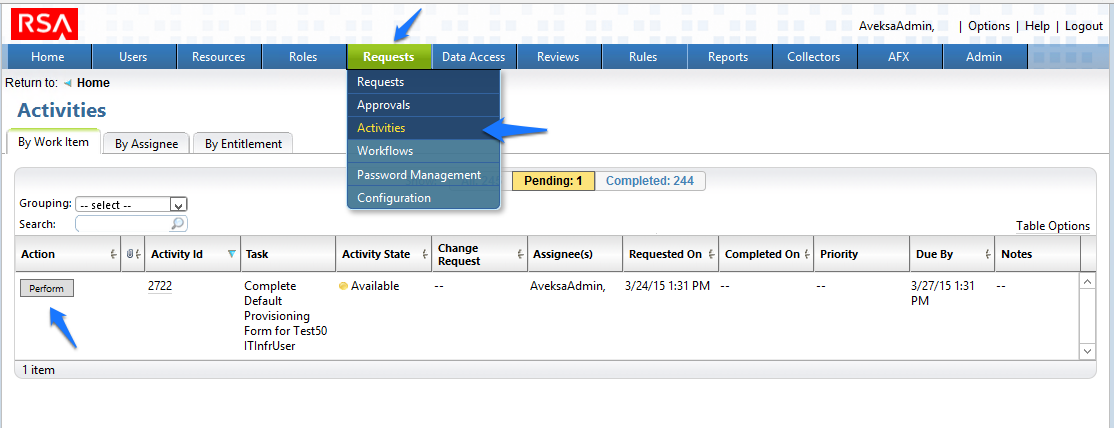Open the Reports navigation tab
This screenshot has width=1114, height=428.
click(x=728, y=57)
